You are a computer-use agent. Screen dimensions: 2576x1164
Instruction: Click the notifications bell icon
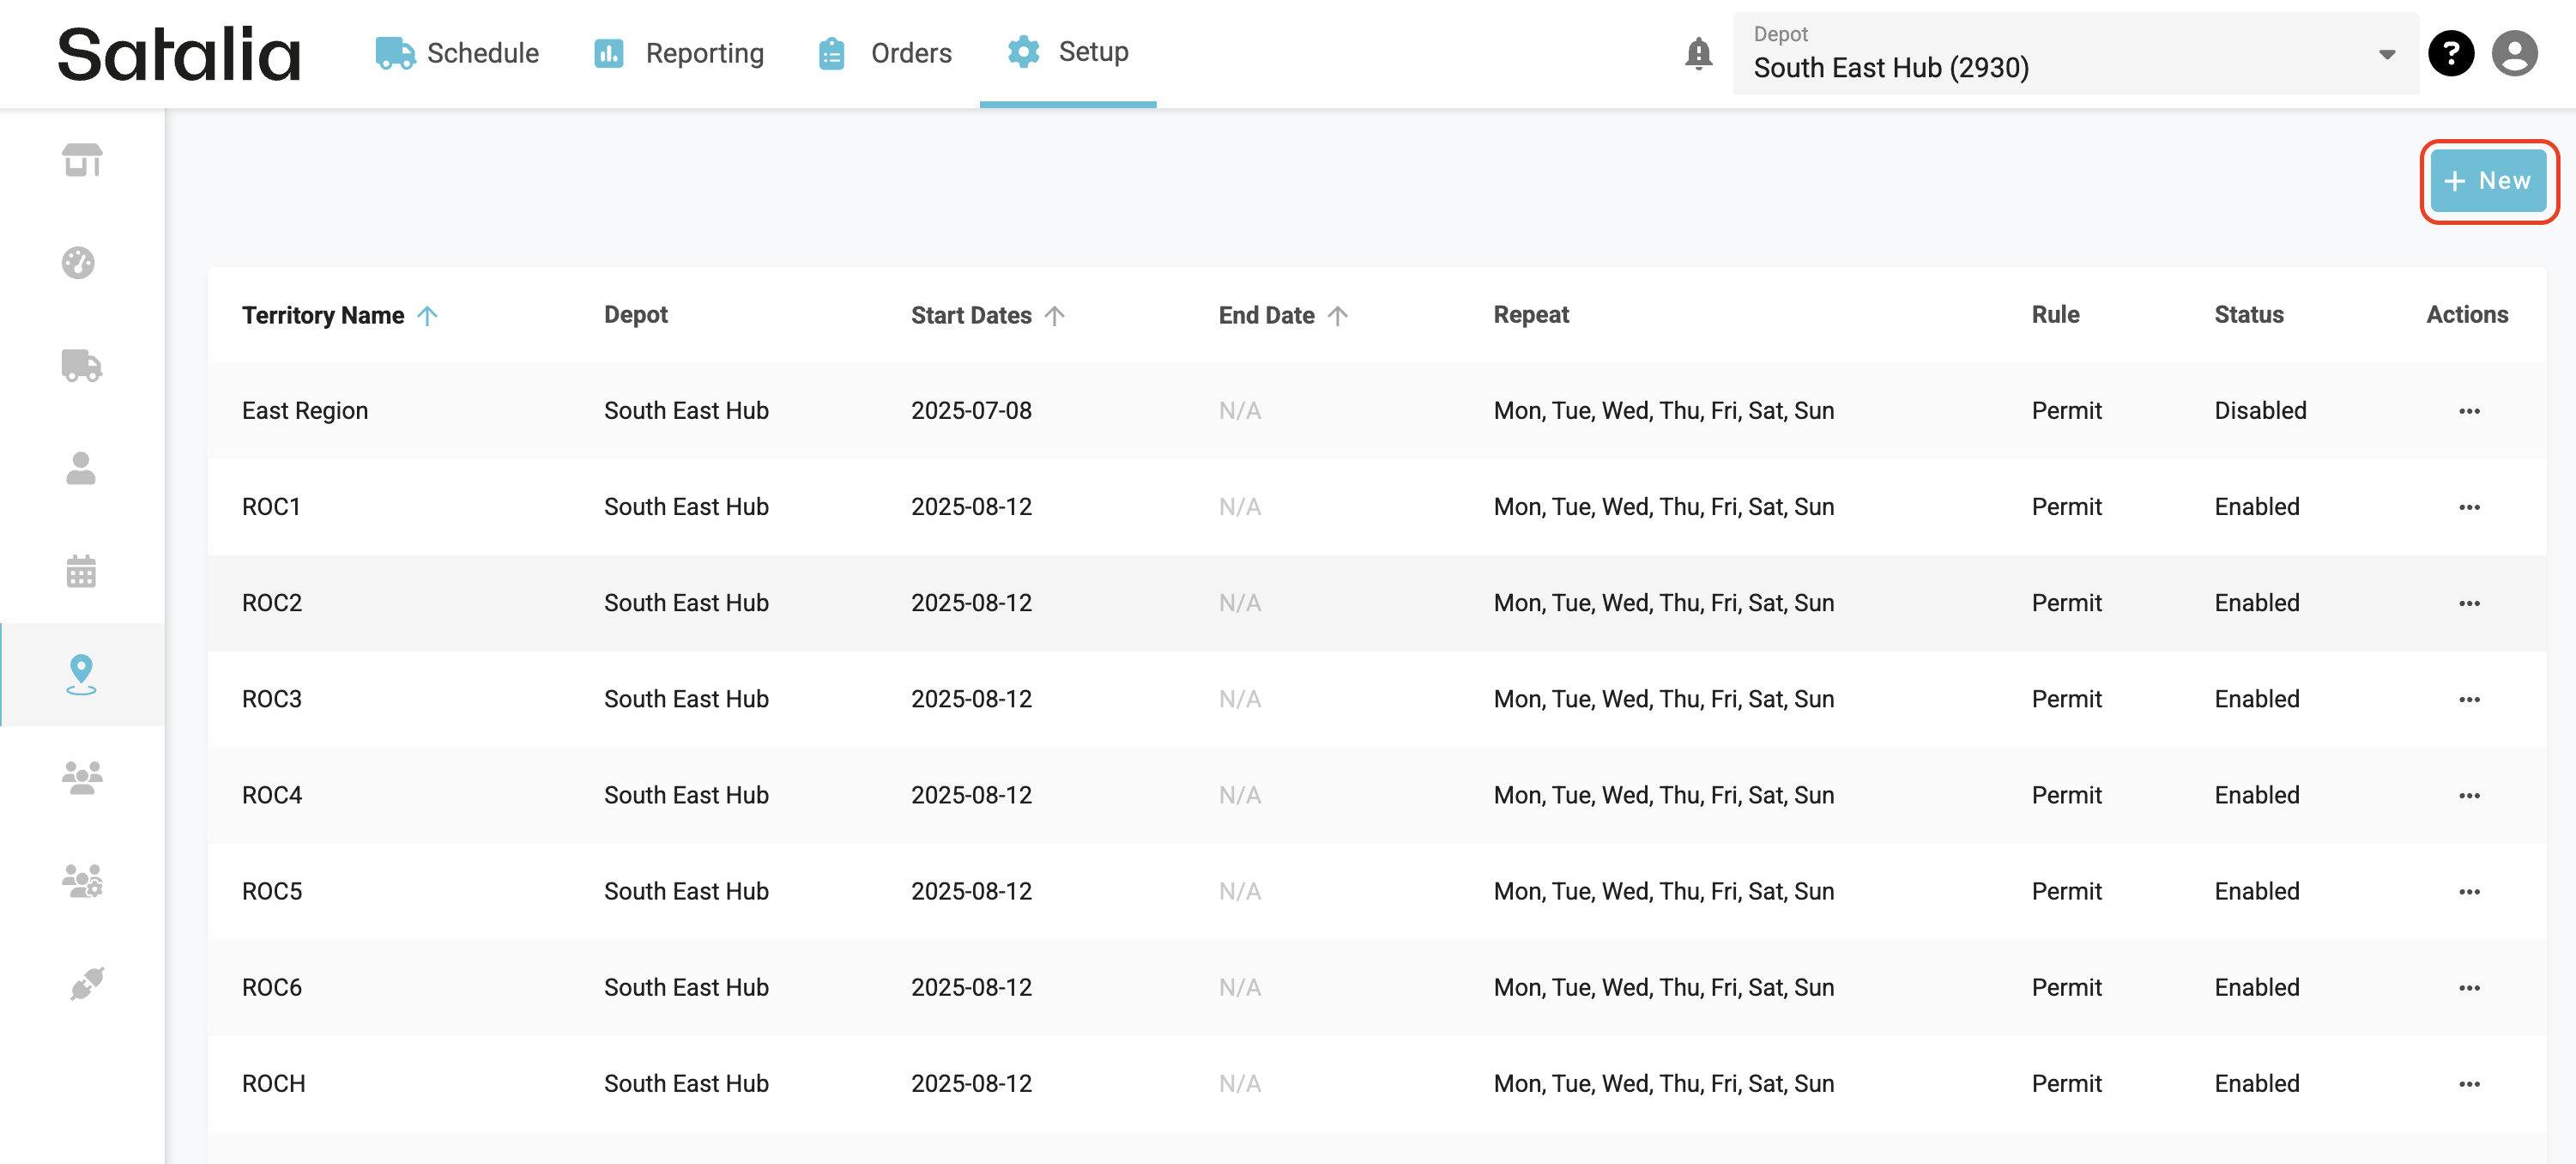1698,54
